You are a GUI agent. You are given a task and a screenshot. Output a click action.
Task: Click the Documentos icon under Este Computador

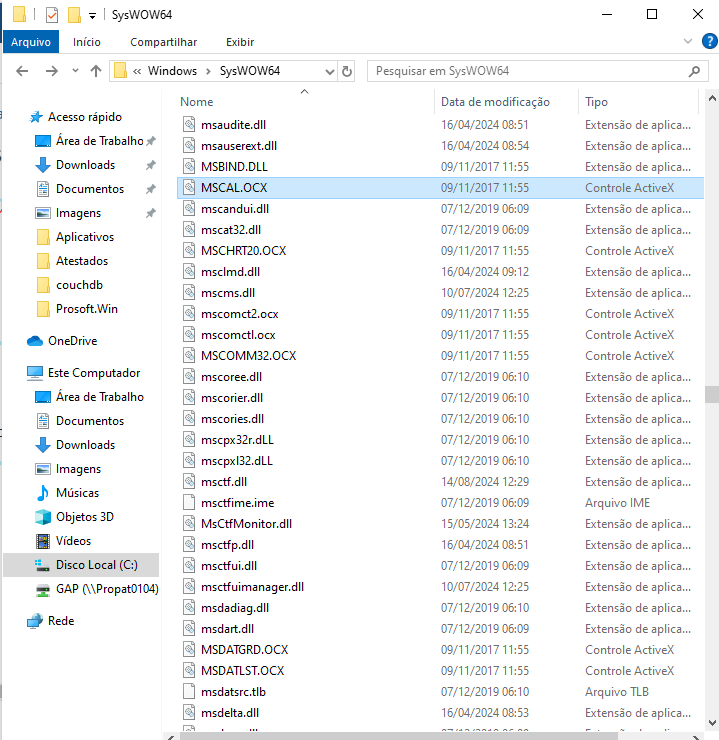[43, 420]
